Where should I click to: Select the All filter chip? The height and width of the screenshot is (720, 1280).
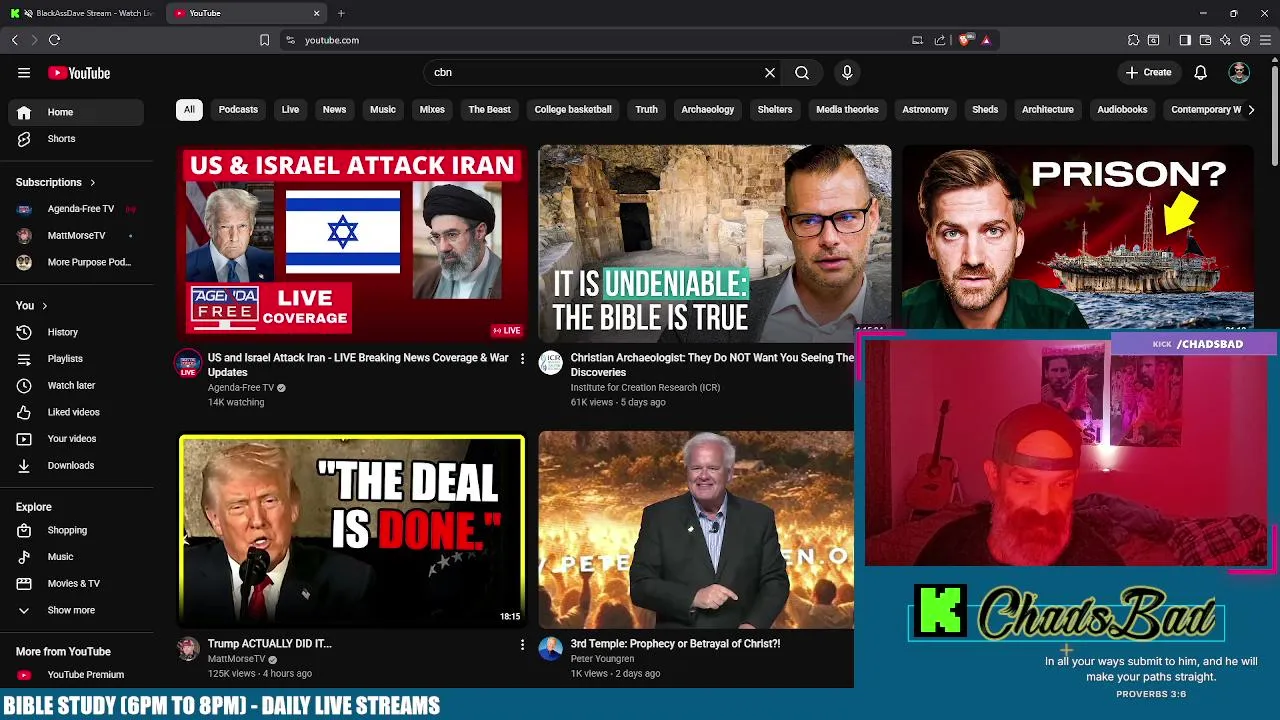[189, 110]
